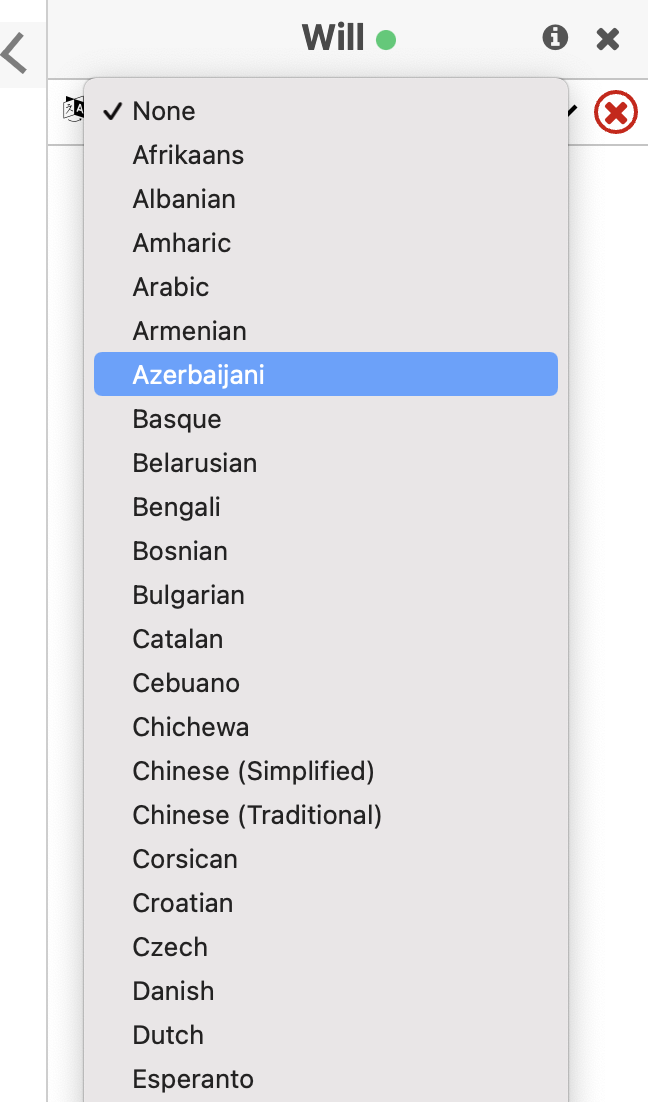This screenshot has width=648, height=1102.
Task: Select Esperanto in the list
Action: pyautogui.click(x=326, y=1079)
